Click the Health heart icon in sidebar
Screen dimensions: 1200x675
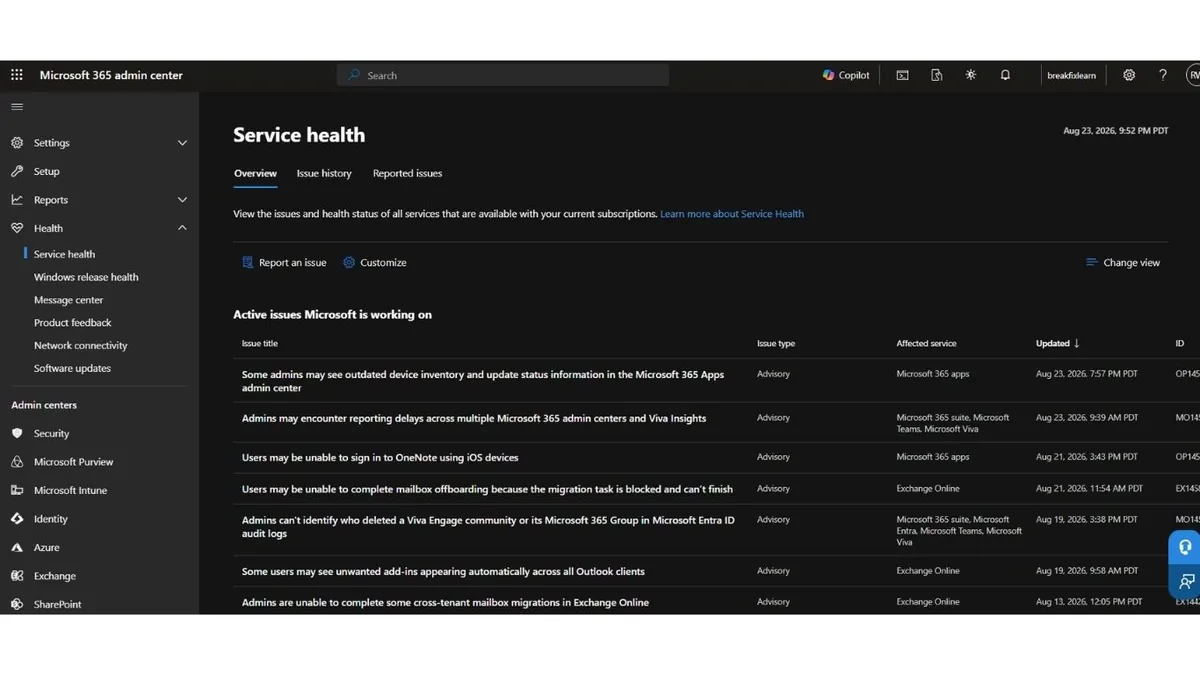pyautogui.click(x=17, y=228)
